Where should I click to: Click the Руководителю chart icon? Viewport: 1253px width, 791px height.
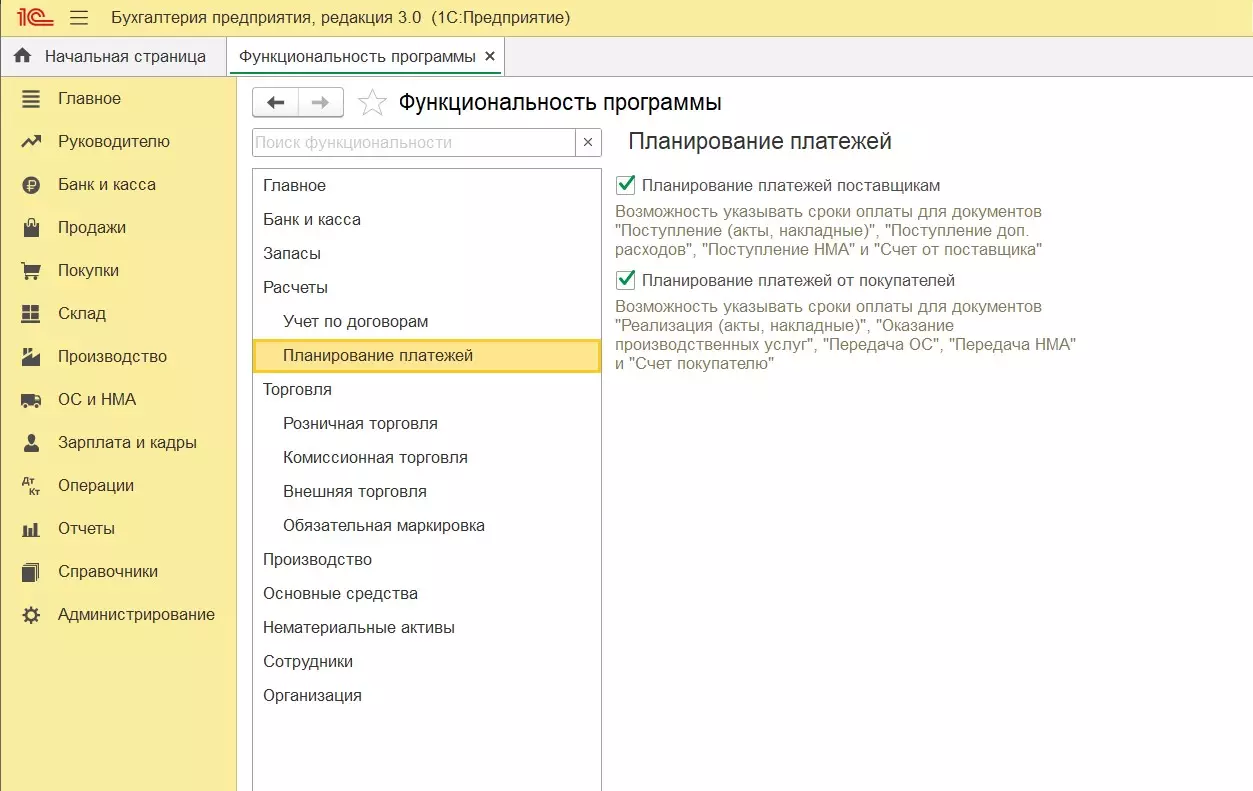pyautogui.click(x=31, y=141)
